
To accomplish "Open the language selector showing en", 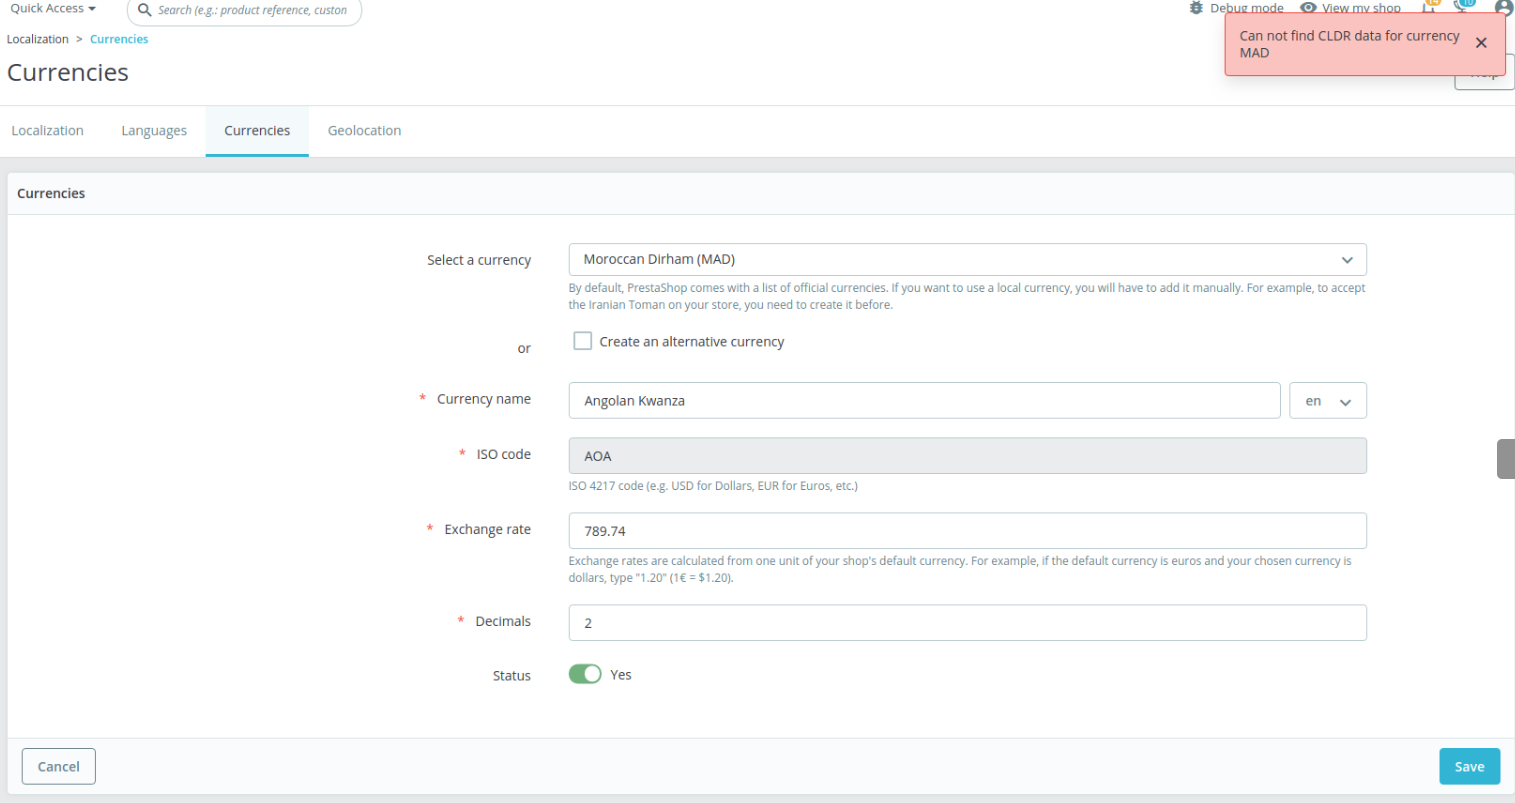I will pyautogui.click(x=1327, y=400).
